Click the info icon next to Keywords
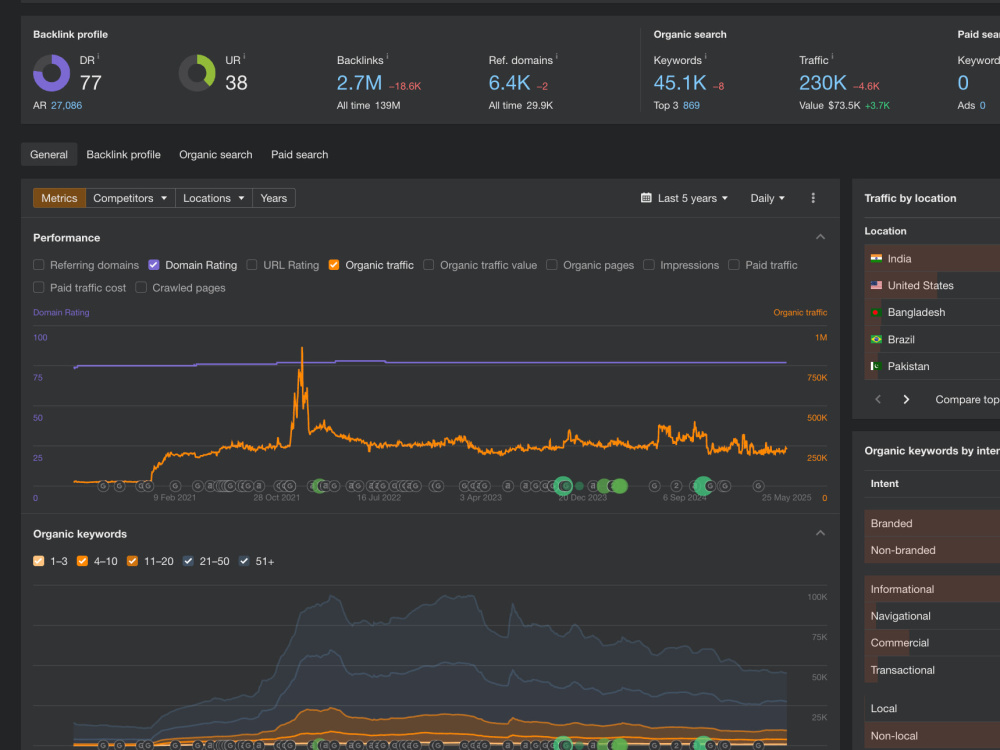 (x=705, y=57)
